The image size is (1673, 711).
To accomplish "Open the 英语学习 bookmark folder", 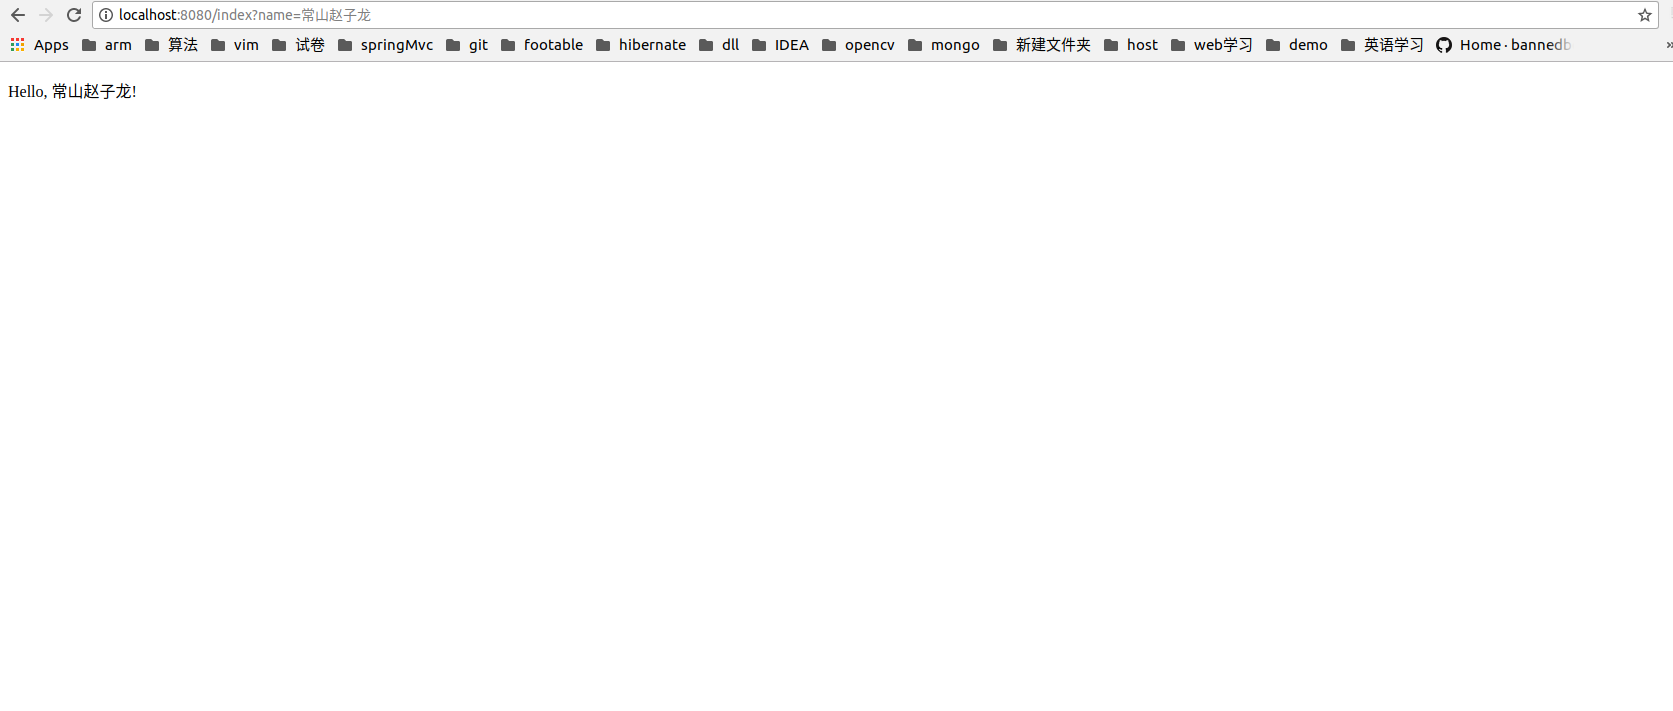I will tap(1383, 45).
